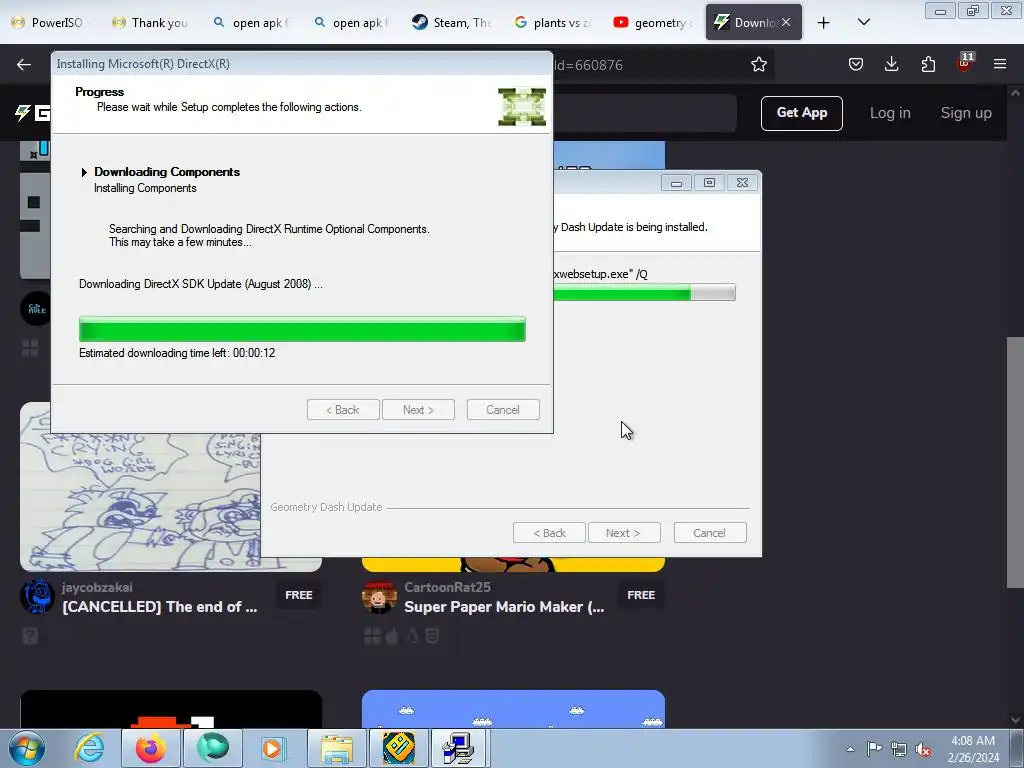The width and height of the screenshot is (1024, 768).
Task: Click the Geometry Dash Update progress bar
Action: tap(644, 292)
